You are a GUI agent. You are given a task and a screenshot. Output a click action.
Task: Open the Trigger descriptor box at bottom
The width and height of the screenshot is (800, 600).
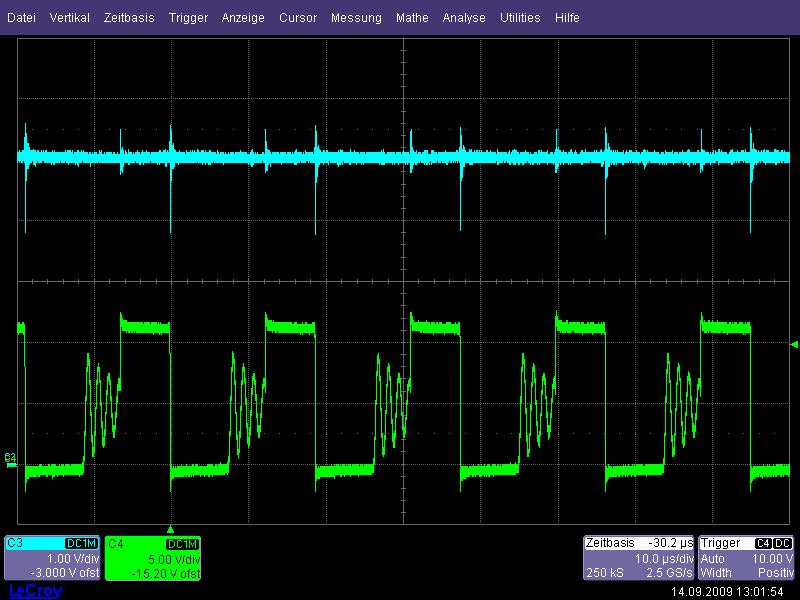(747, 557)
